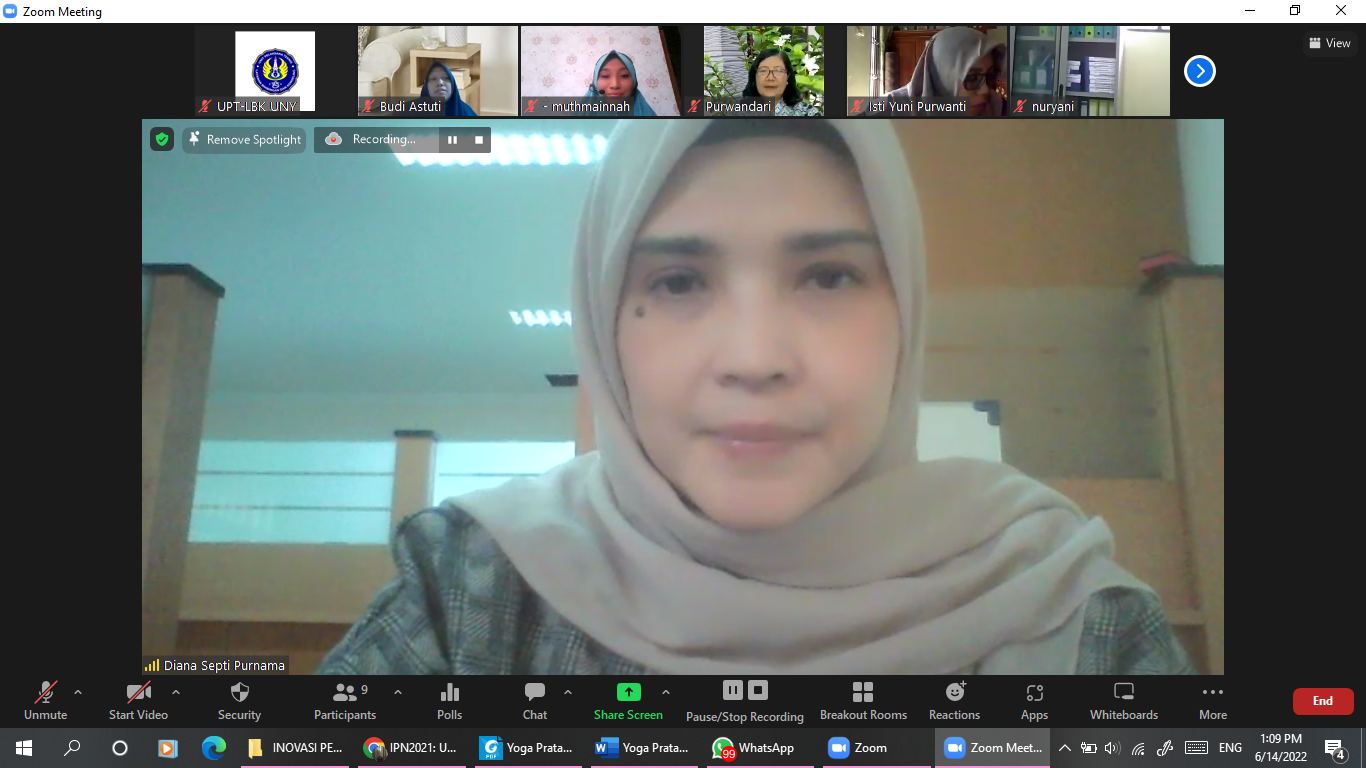The height and width of the screenshot is (768, 1366).
Task: Mute the microphone
Action: click(45, 700)
